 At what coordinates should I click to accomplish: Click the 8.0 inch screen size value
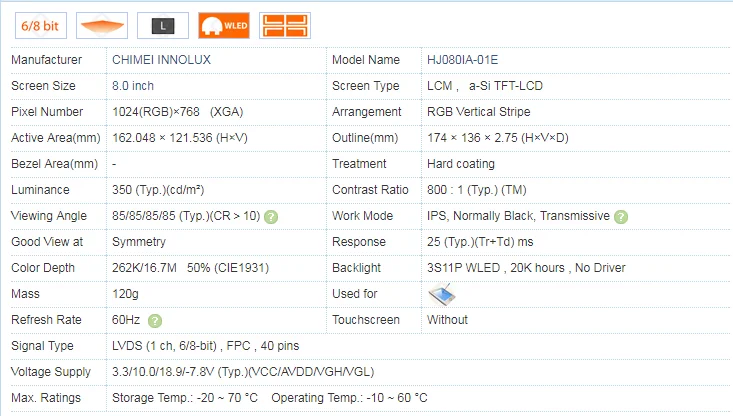(x=133, y=86)
